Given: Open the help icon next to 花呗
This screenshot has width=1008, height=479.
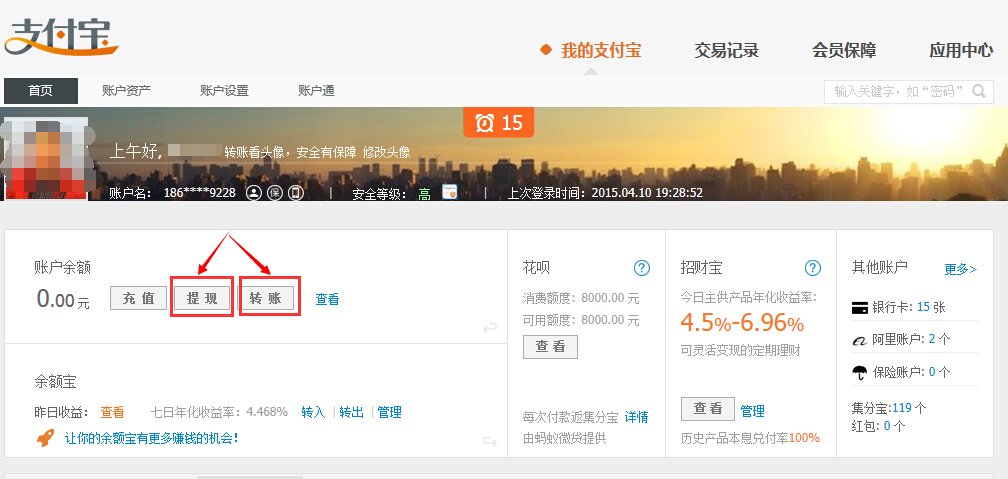Looking at the screenshot, I should (x=642, y=268).
